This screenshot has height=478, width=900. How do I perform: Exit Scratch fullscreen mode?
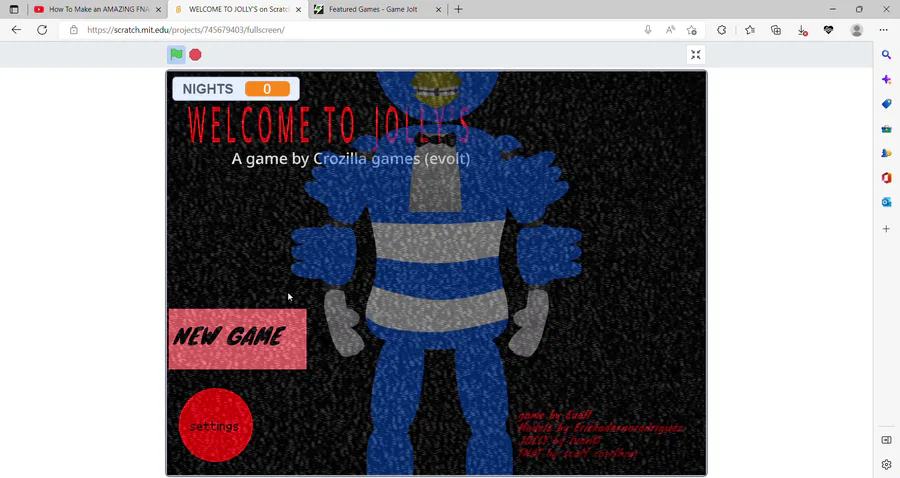(696, 55)
